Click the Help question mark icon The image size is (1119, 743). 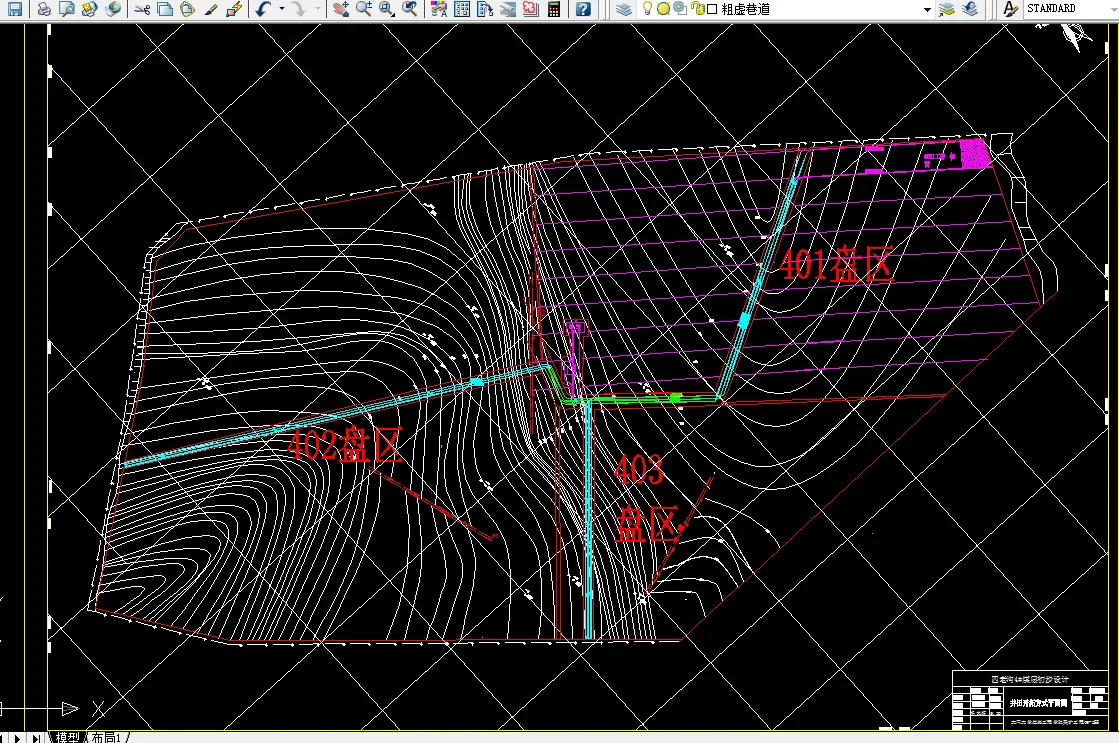tap(583, 9)
